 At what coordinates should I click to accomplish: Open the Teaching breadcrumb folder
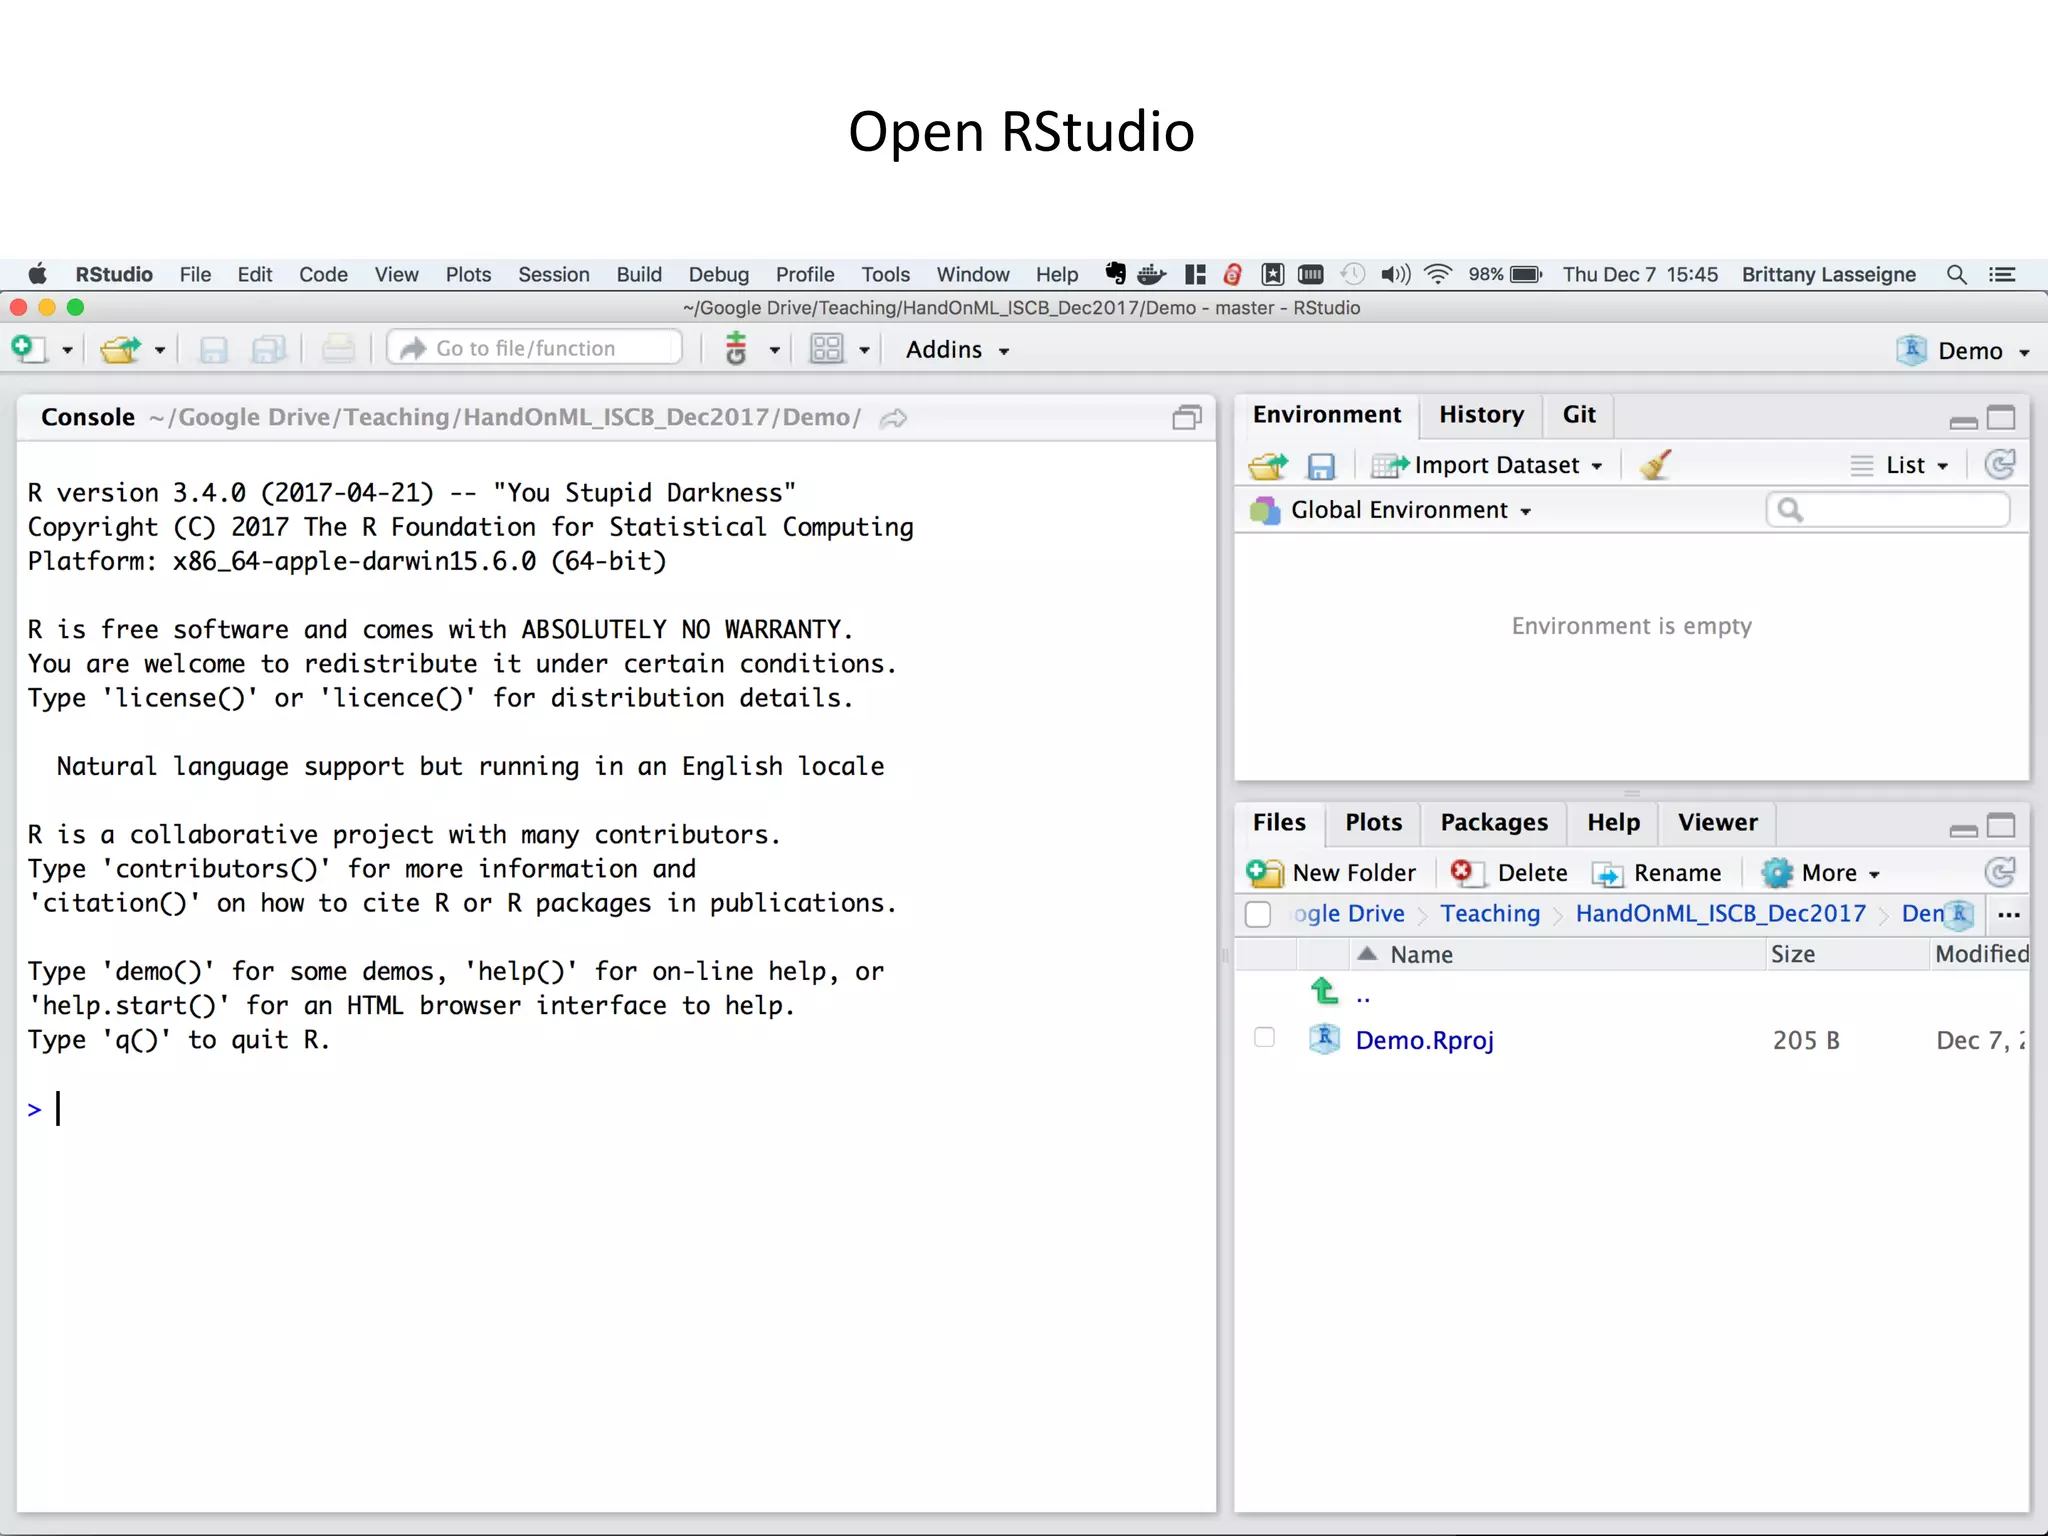tap(1490, 914)
